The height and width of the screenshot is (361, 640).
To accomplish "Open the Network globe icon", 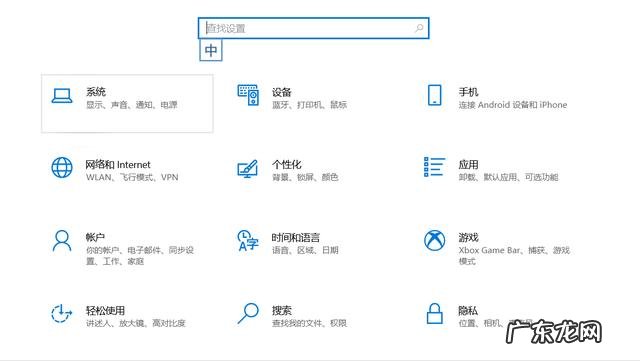I will point(62,167).
